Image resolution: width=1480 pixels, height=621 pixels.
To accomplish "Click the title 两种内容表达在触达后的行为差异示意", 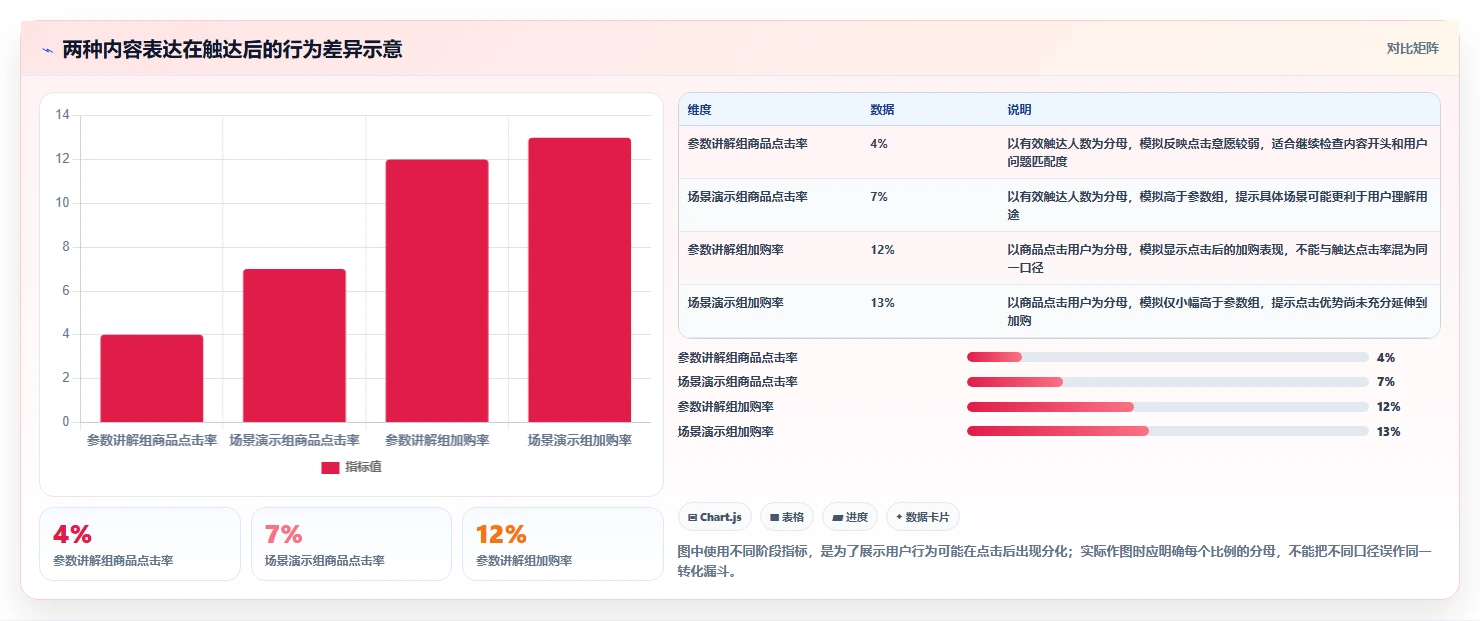I will point(233,49).
